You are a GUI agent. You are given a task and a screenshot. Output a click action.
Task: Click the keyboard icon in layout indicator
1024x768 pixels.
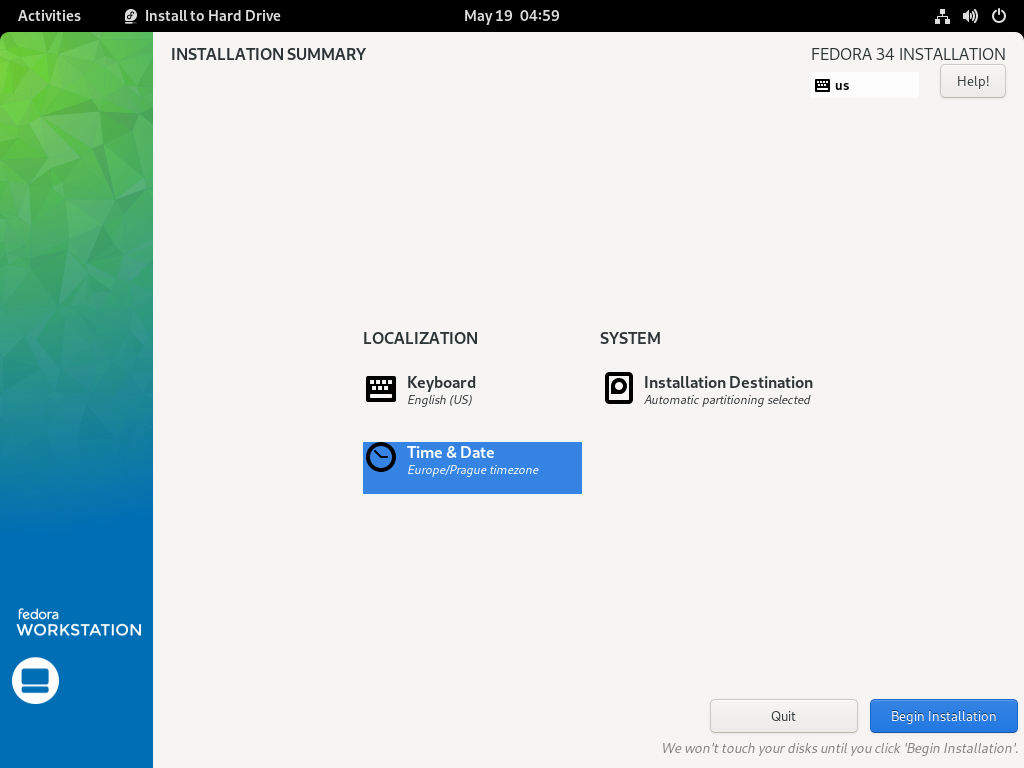pyautogui.click(x=822, y=86)
